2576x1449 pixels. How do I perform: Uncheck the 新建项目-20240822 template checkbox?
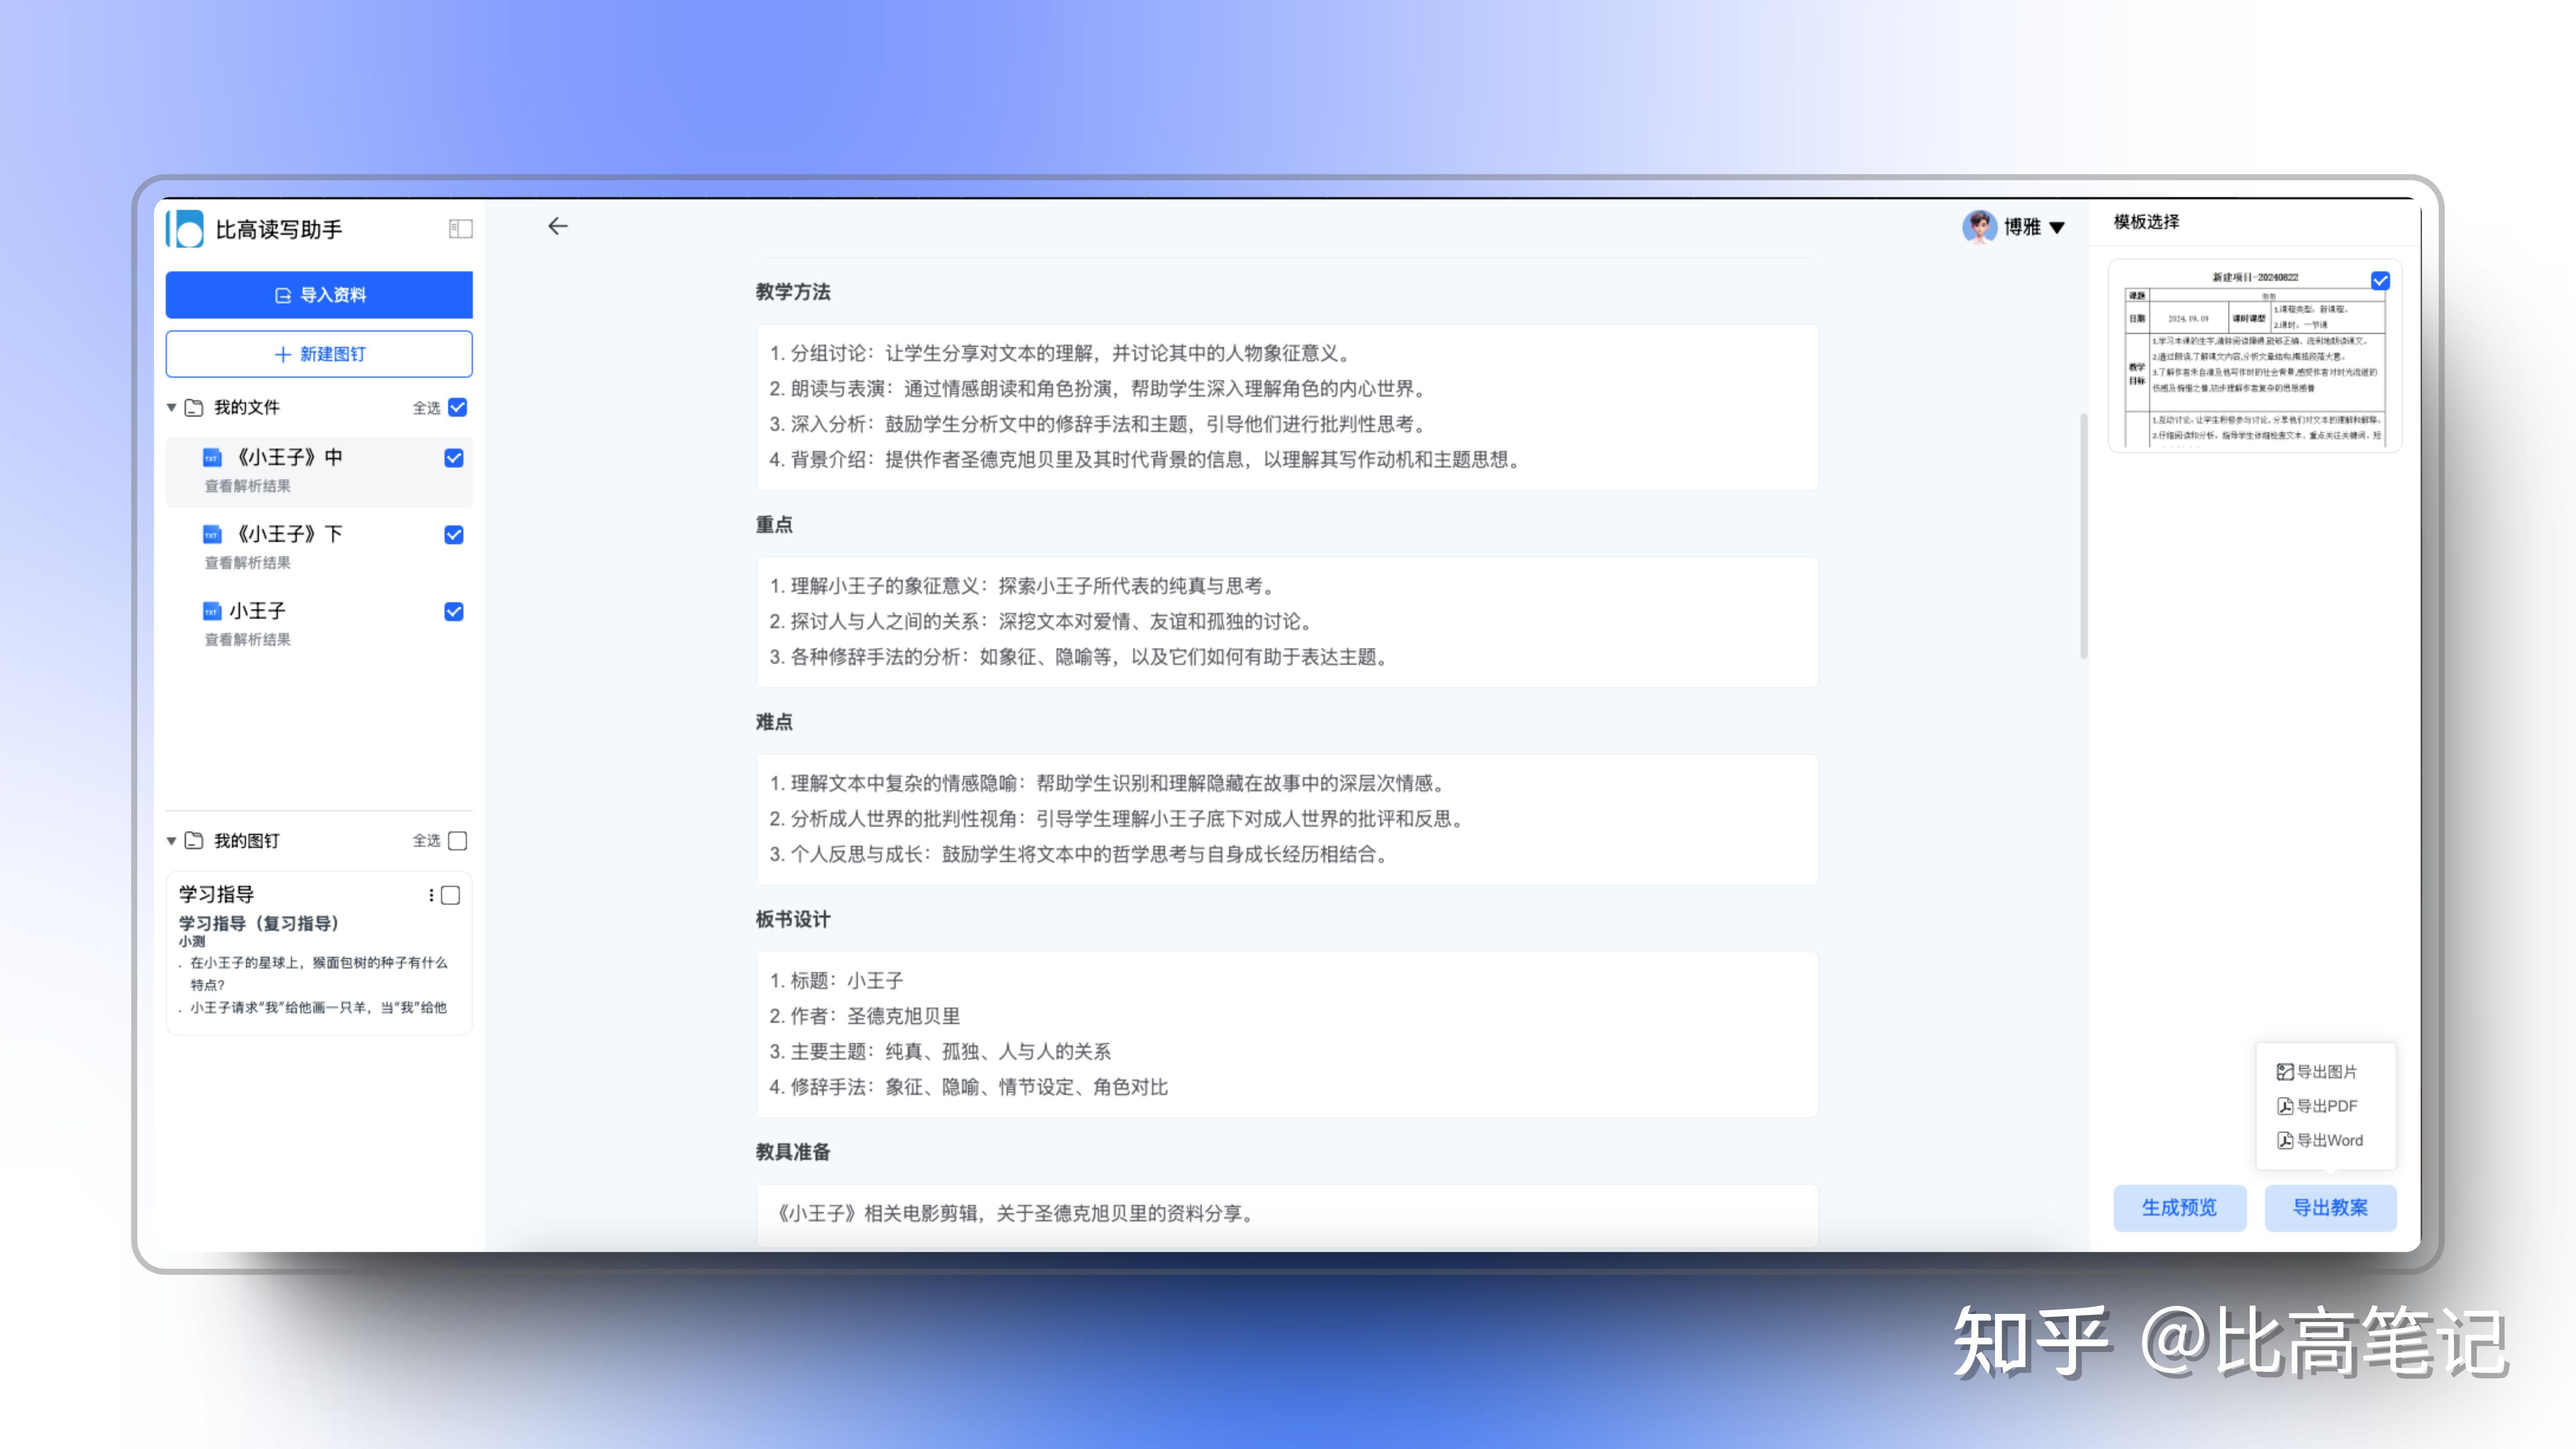[x=2380, y=281]
